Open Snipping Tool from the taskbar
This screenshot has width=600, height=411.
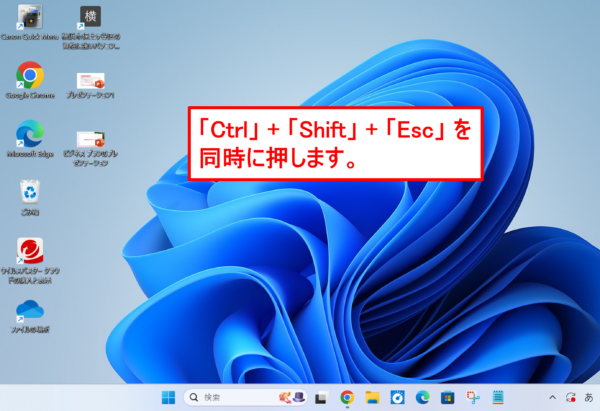(472, 397)
